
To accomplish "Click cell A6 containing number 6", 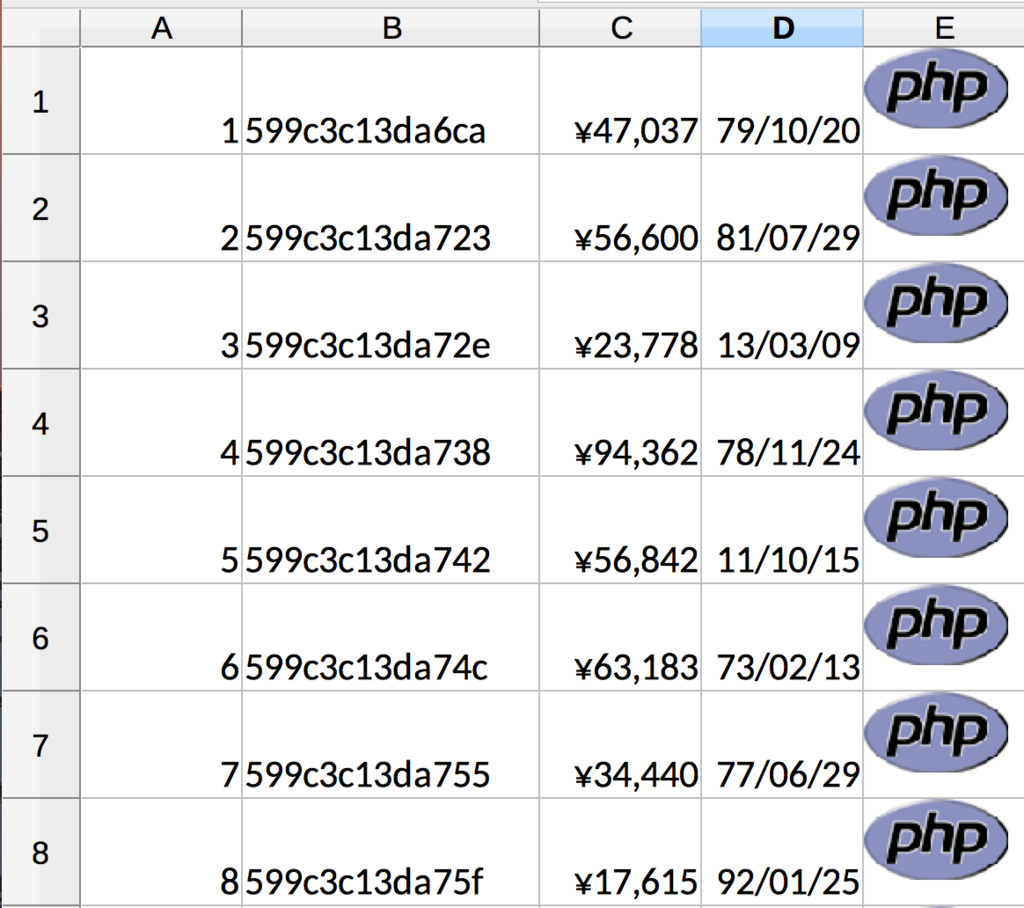I will tap(161, 638).
